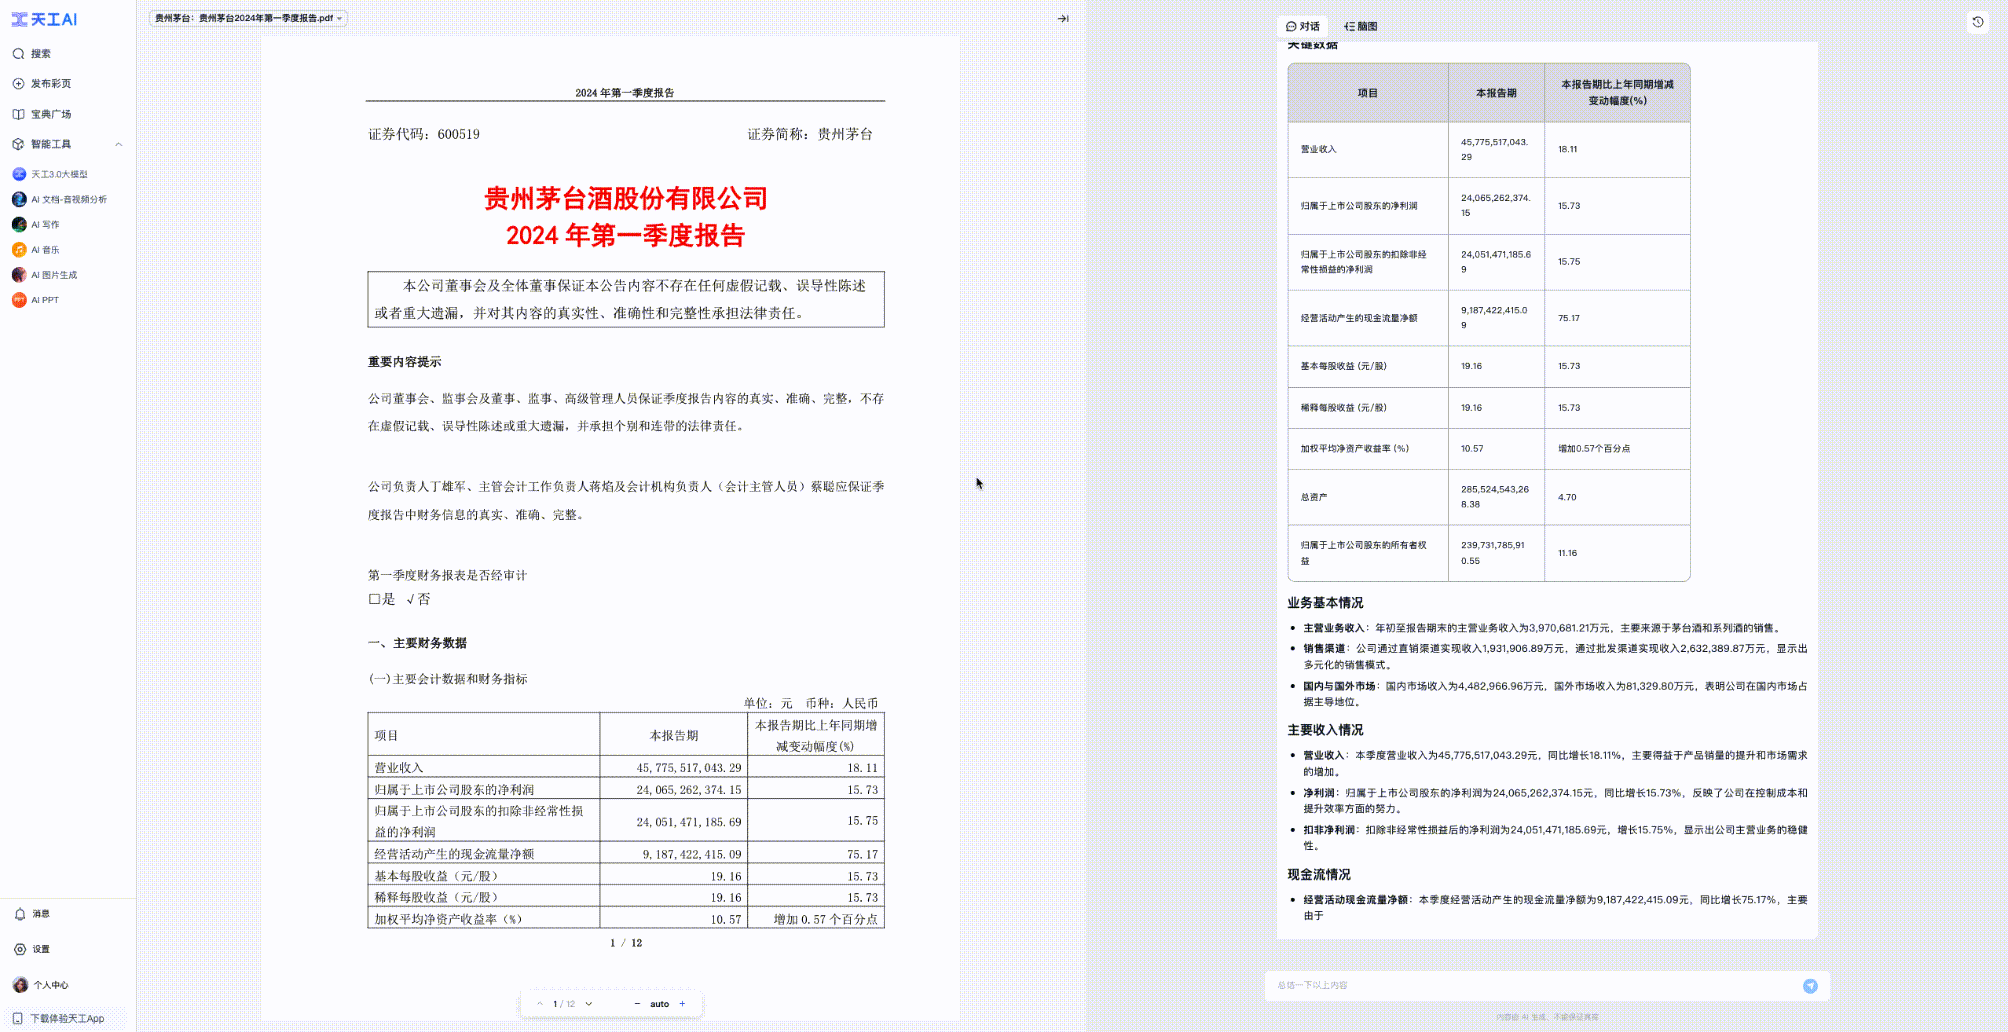
Task: Select the 对话 tab
Action: 1305,25
